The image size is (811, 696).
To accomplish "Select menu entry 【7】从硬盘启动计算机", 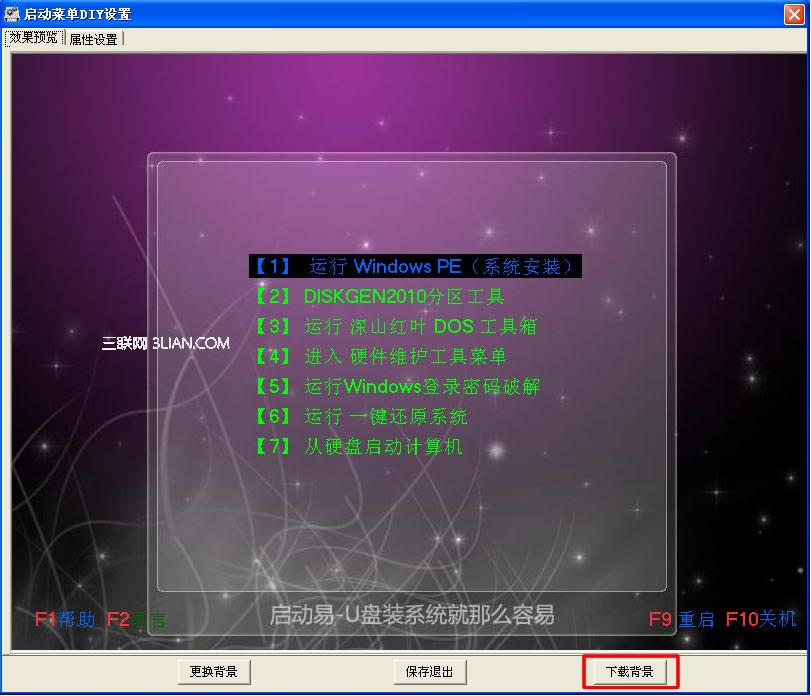I will coord(359,446).
